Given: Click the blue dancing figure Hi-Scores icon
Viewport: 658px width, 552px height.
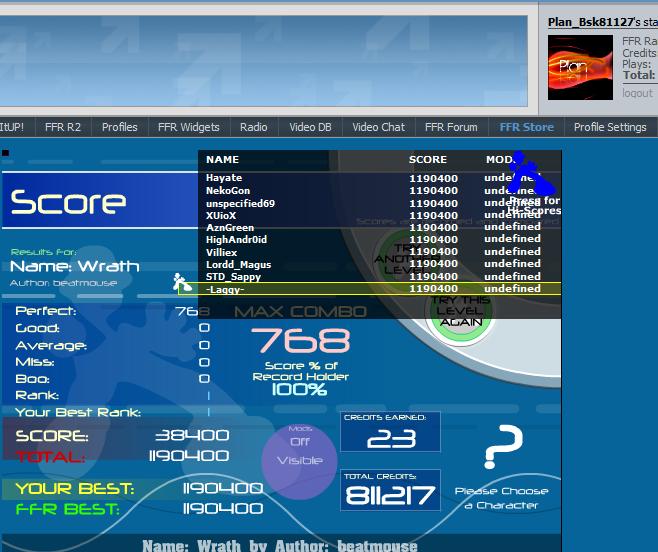Looking at the screenshot, I should coord(530,173).
